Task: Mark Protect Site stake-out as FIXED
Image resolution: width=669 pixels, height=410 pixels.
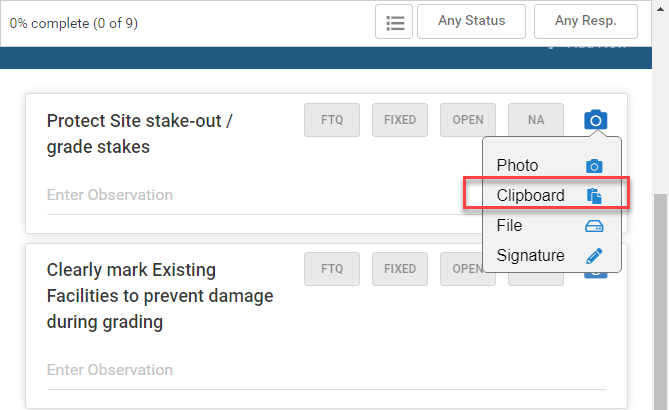Action: (400, 120)
